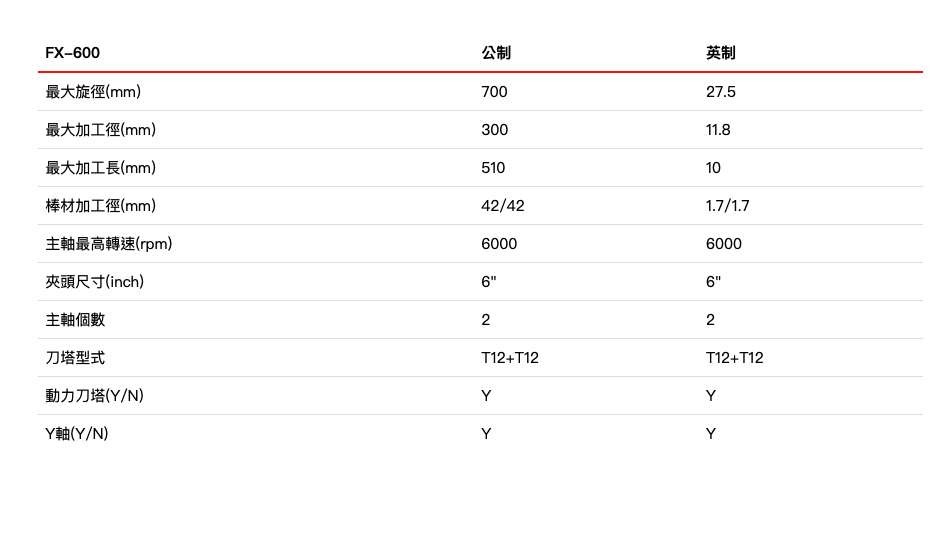Viewport: 945px width, 551px height.
Task: Click the 最大加工長(mm) row label
Action: [x=101, y=168]
